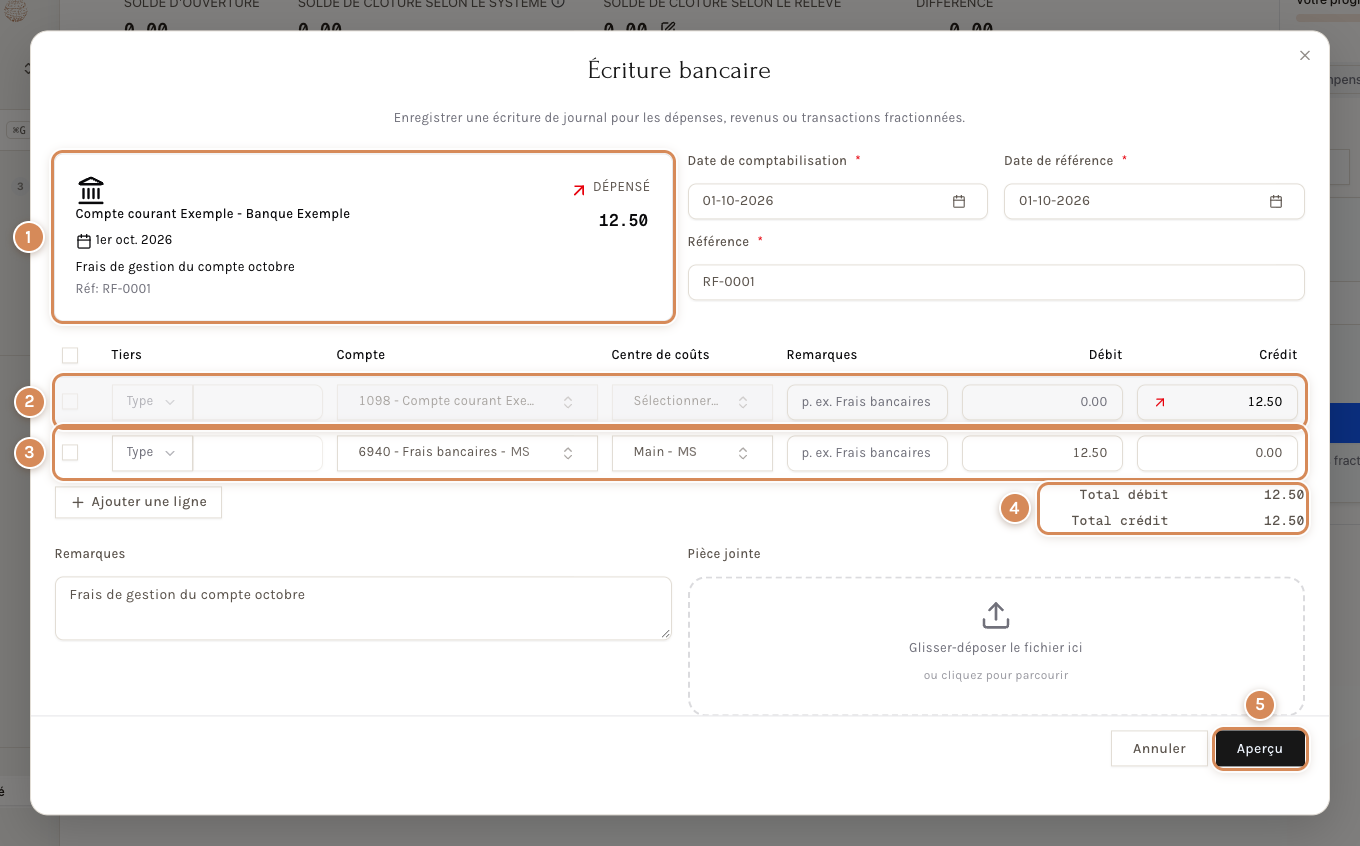Viewport: 1360px width, 846px height.
Task: Open the 6940 - Frais bancaires - MS account dropdown
Action: click(x=467, y=453)
